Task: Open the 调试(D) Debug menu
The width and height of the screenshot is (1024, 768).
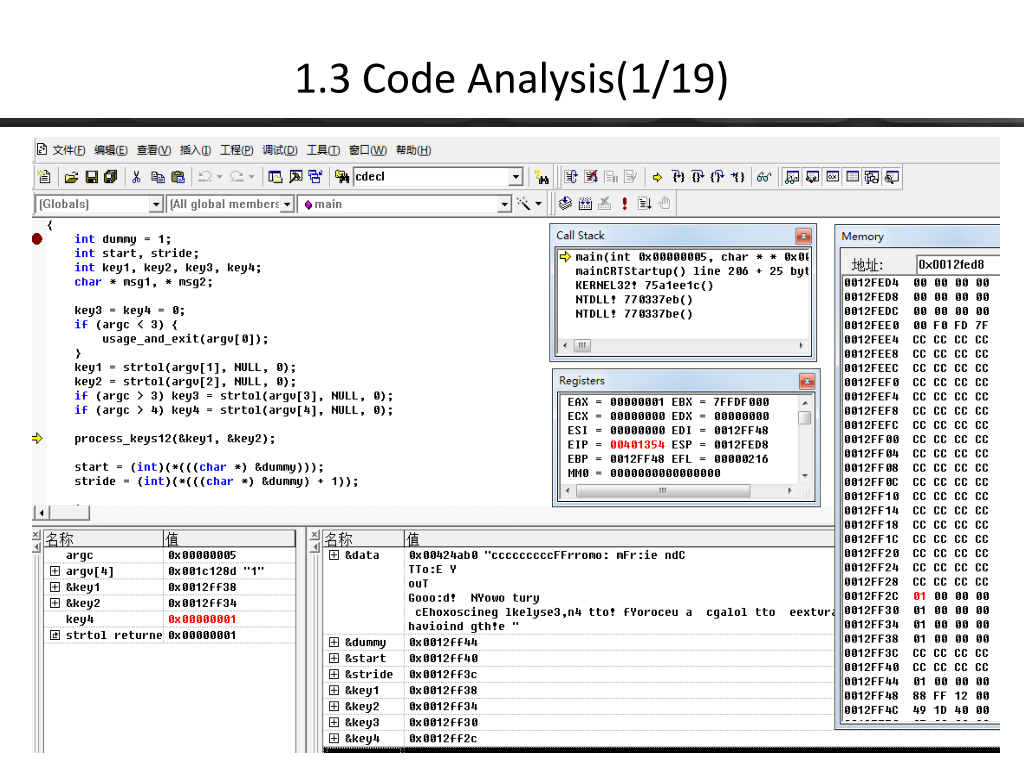Action: [280, 150]
